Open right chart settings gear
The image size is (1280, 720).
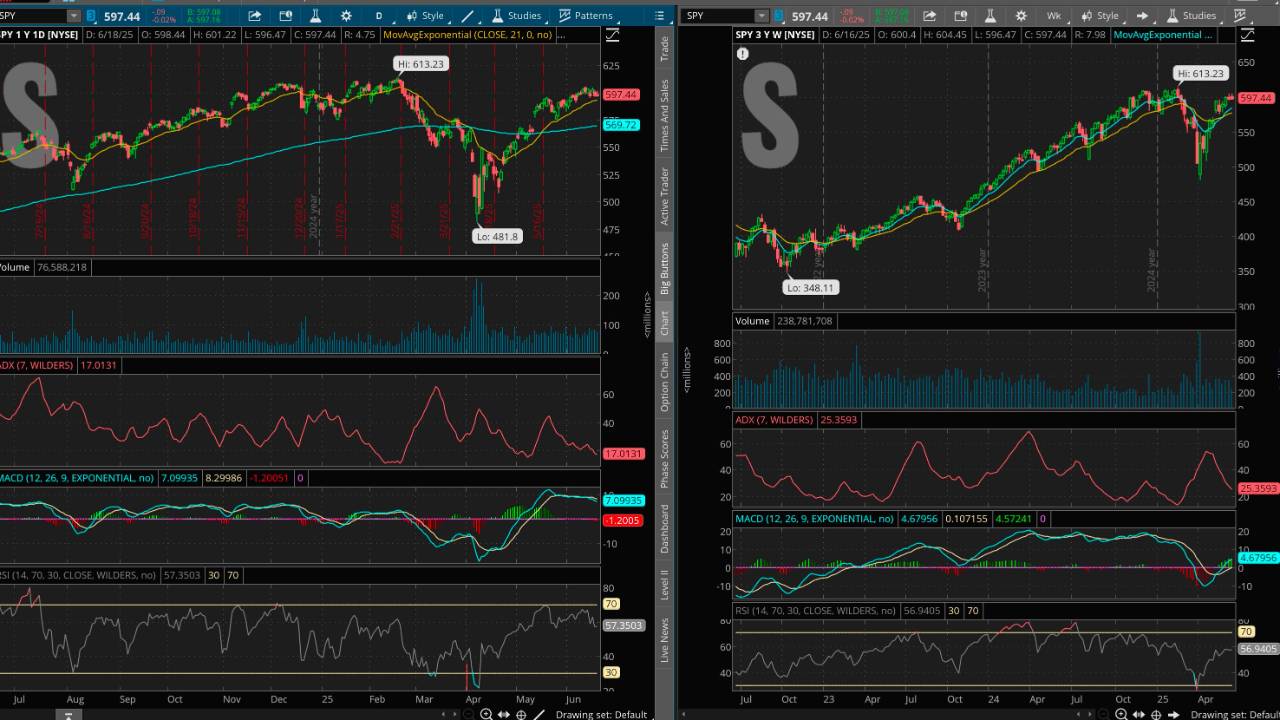click(1021, 16)
